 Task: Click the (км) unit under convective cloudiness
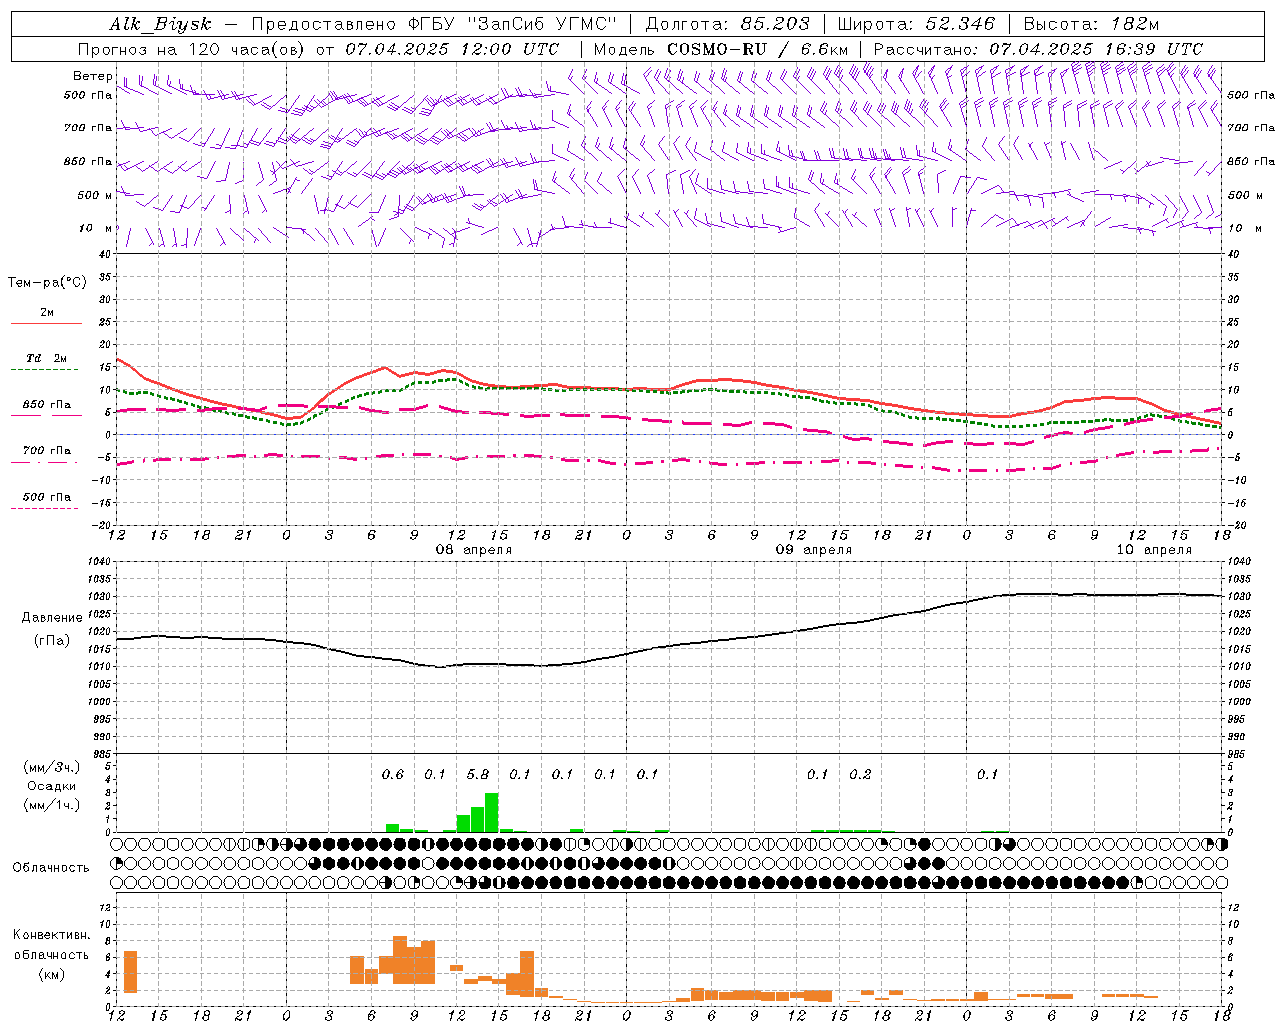(51, 974)
